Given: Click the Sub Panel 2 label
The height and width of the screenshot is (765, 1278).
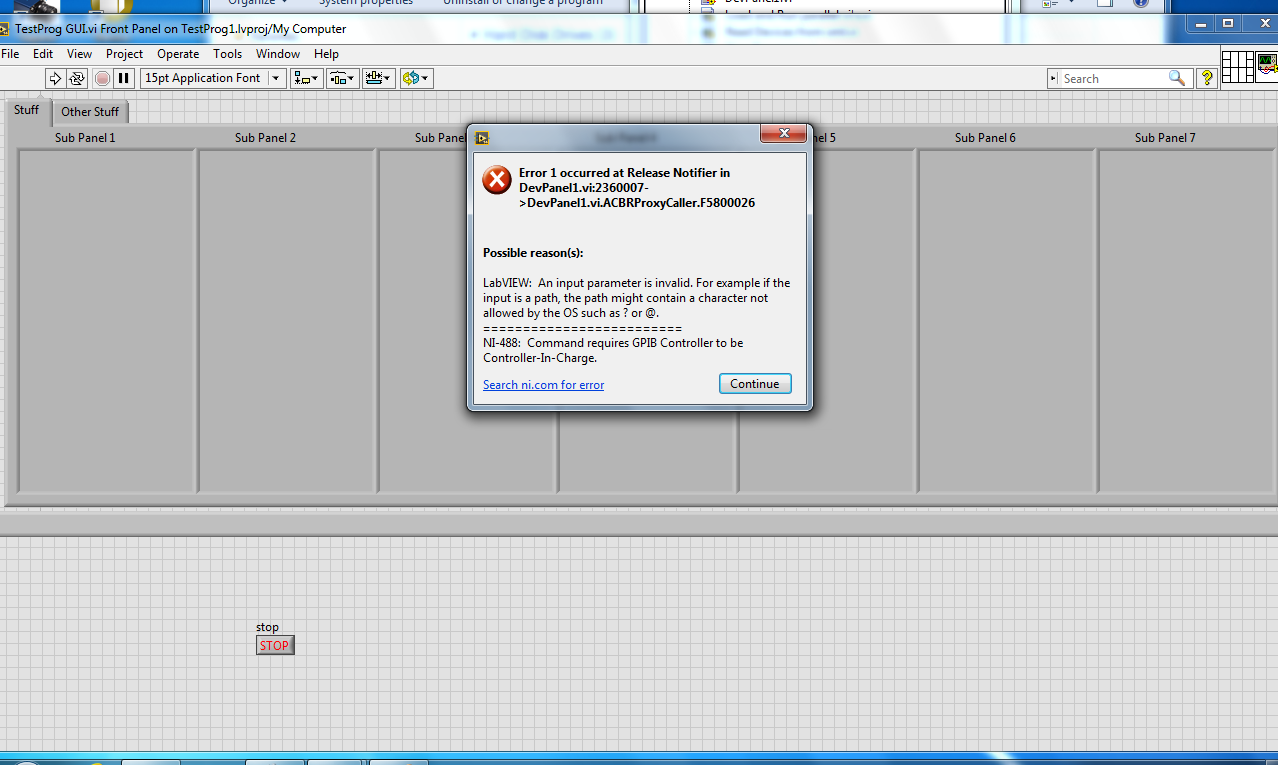Looking at the screenshot, I should coord(265,138).
